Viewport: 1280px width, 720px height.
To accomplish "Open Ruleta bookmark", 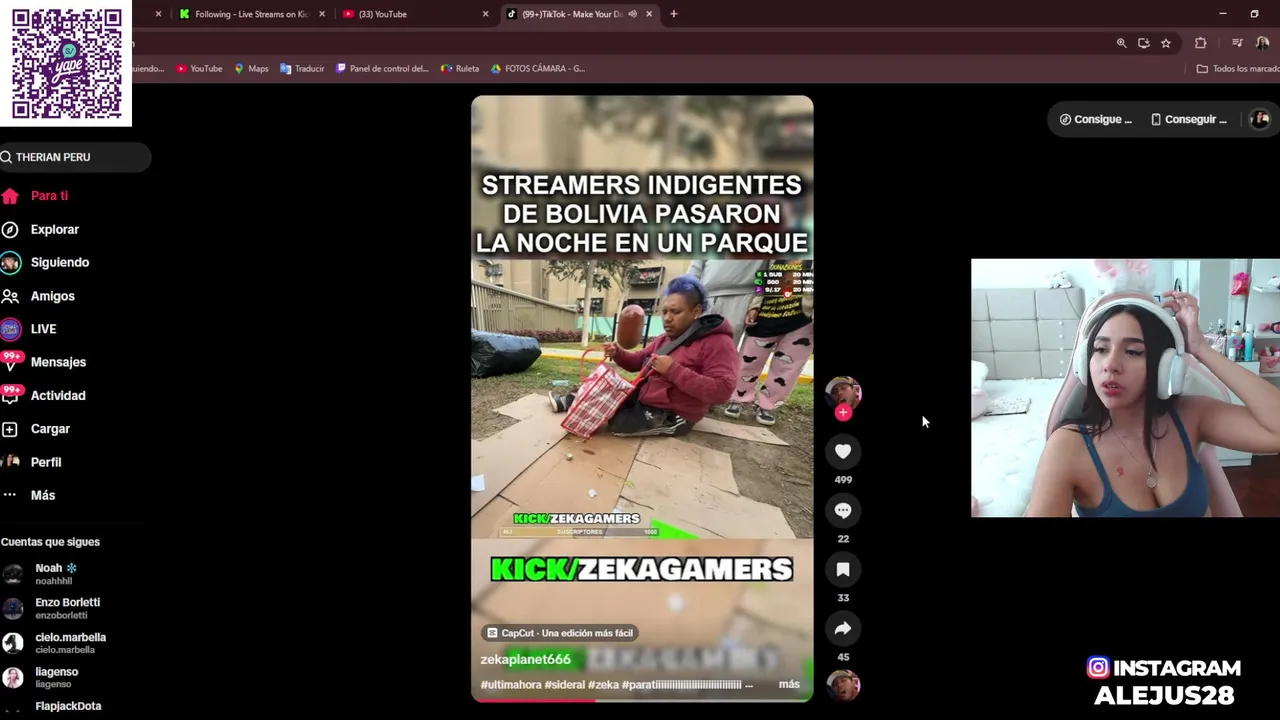I will pos(460,69).
